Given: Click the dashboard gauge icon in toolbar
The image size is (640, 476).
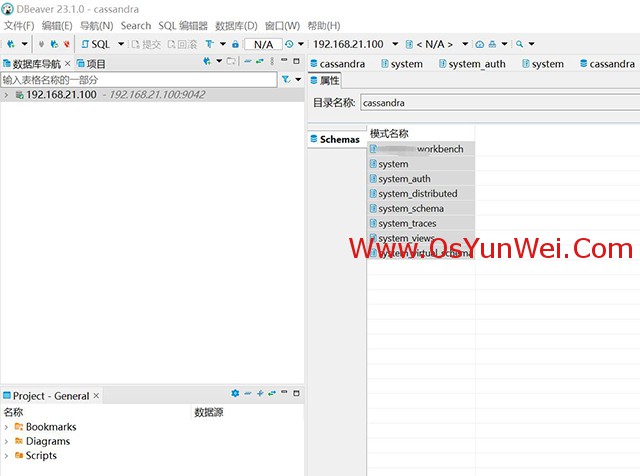Looking at the screenshot, I should pyautogui.click(x=480, y=44).
